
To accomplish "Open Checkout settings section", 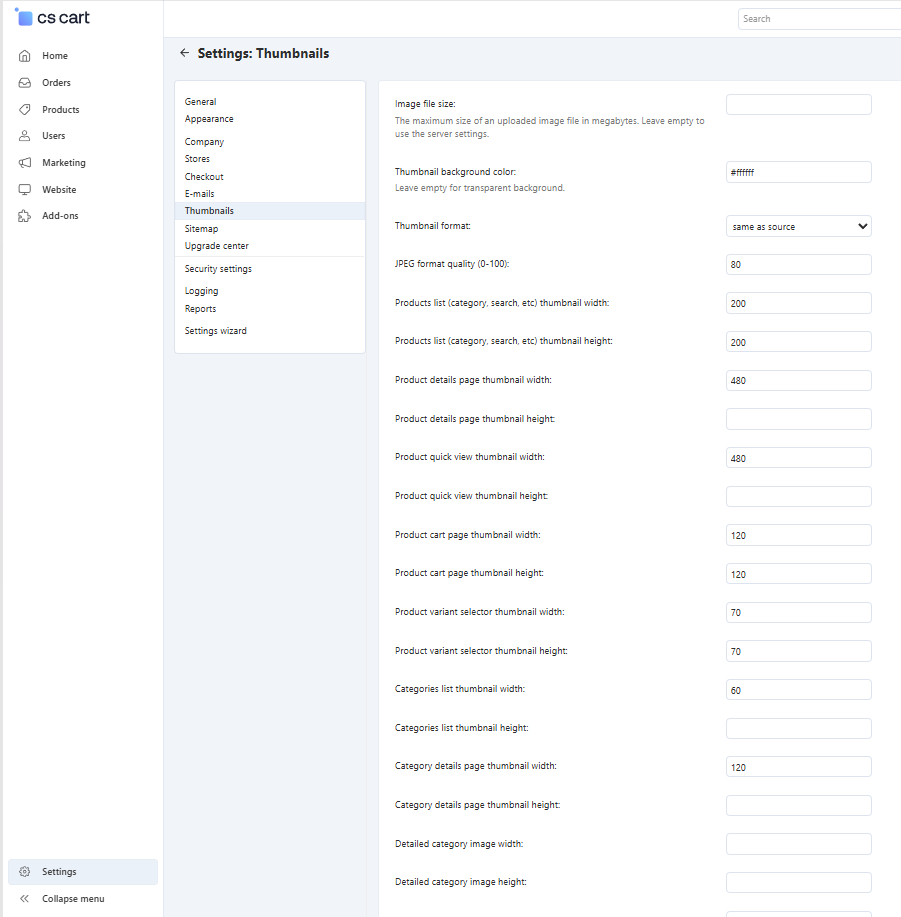I will click(x=204, y=177).
